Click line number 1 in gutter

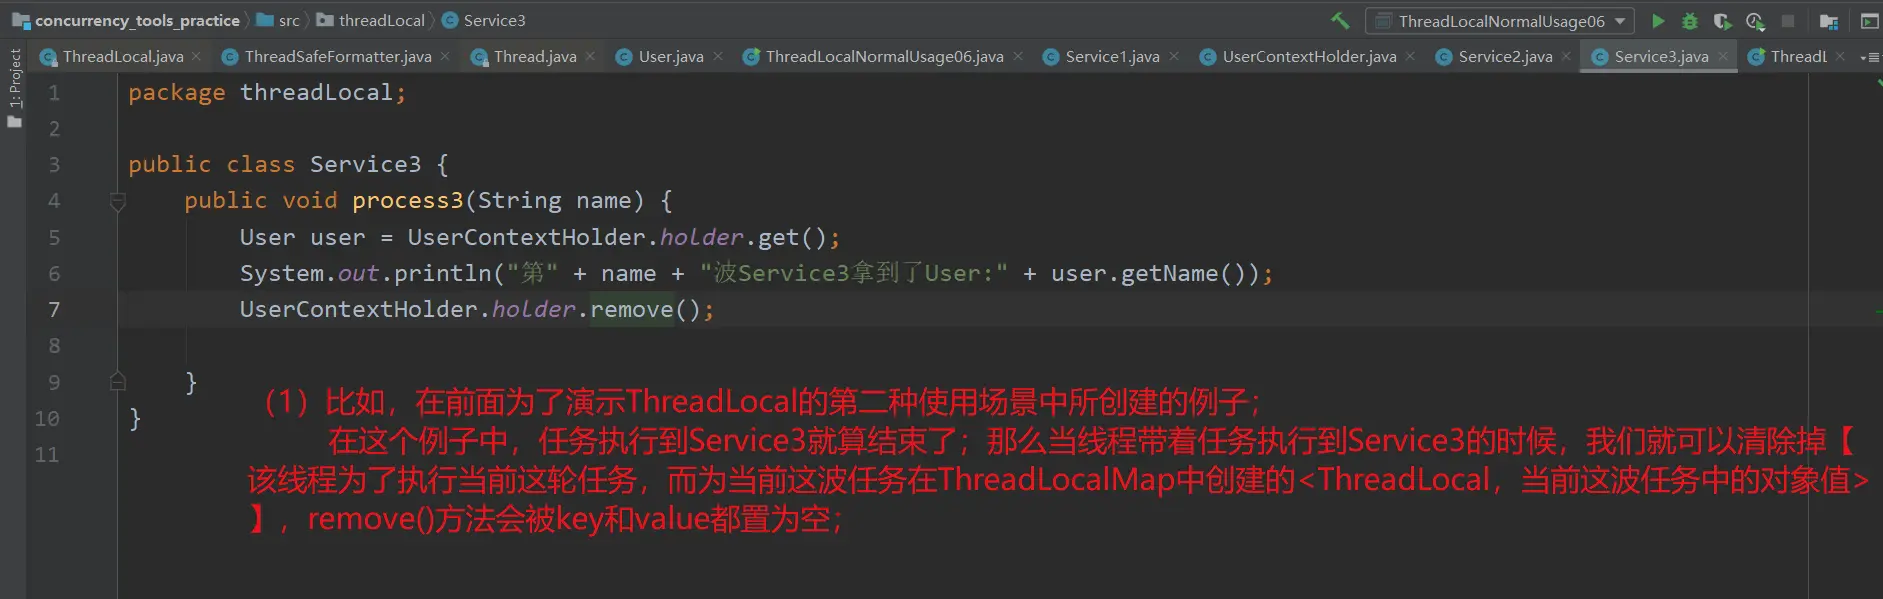(54, 93)
